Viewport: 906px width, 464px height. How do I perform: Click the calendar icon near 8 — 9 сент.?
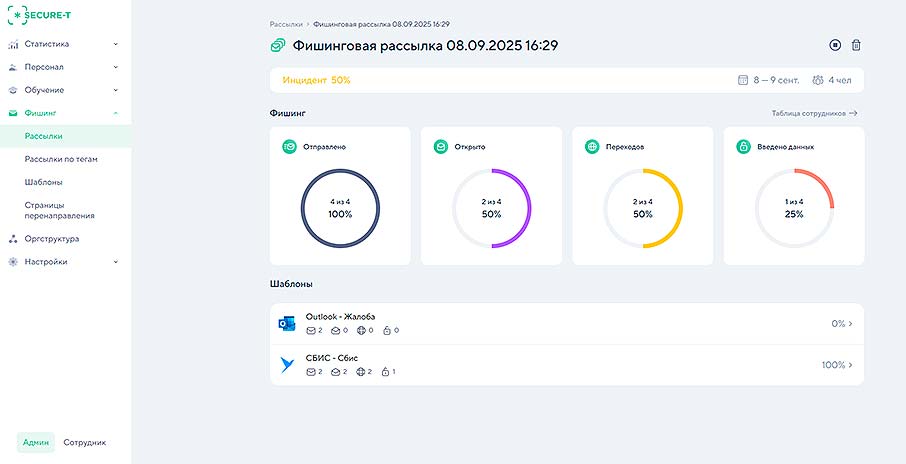point(743,80)
